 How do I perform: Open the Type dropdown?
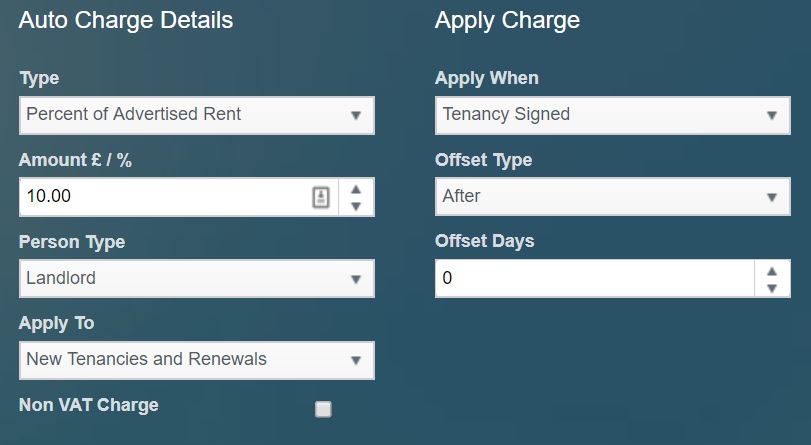[x=183, y=115]
